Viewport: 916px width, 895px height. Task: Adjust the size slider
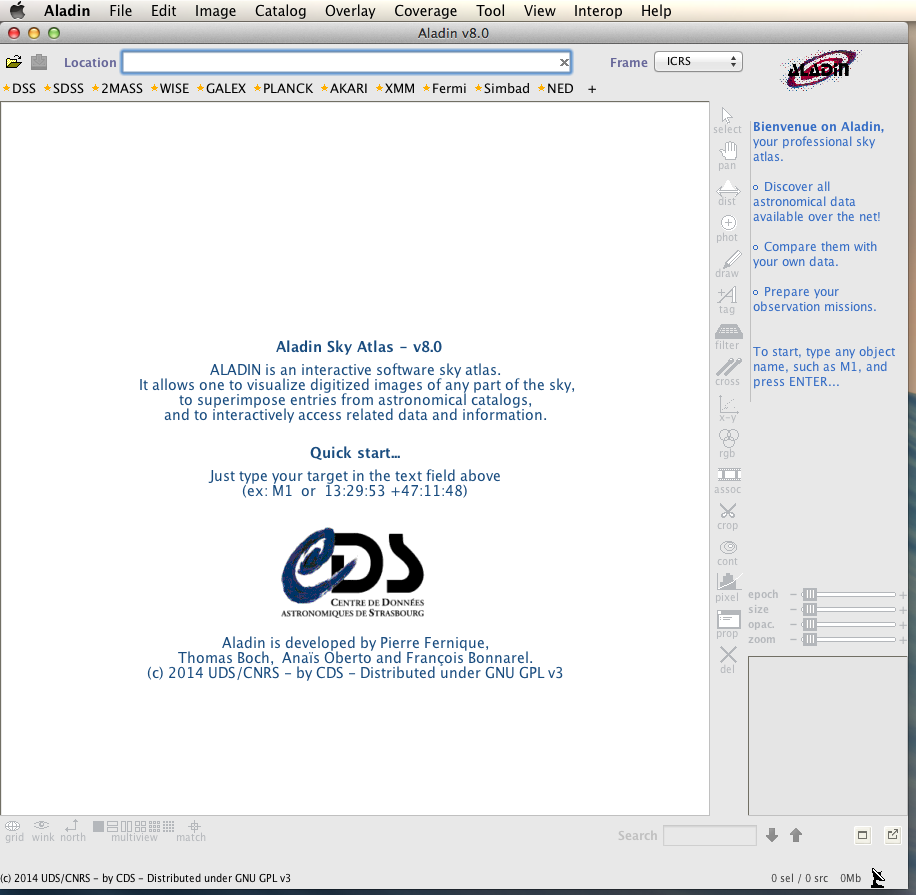pyautogui.click(x=849, y=609)
